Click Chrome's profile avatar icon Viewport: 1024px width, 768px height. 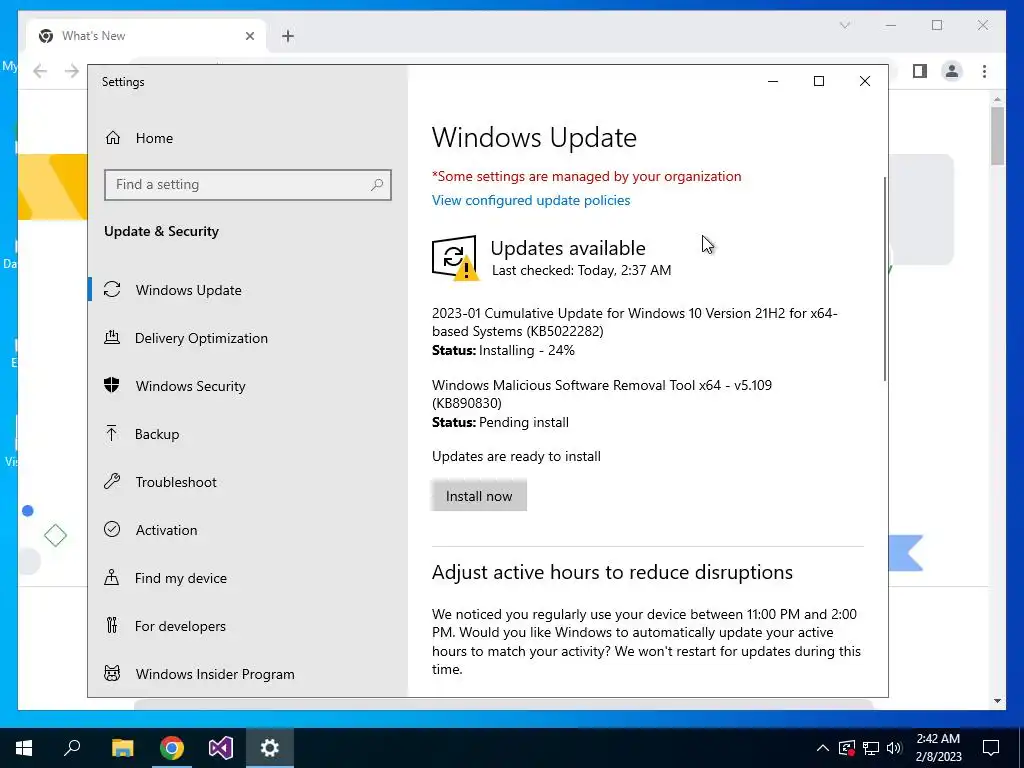coord(952,71)
